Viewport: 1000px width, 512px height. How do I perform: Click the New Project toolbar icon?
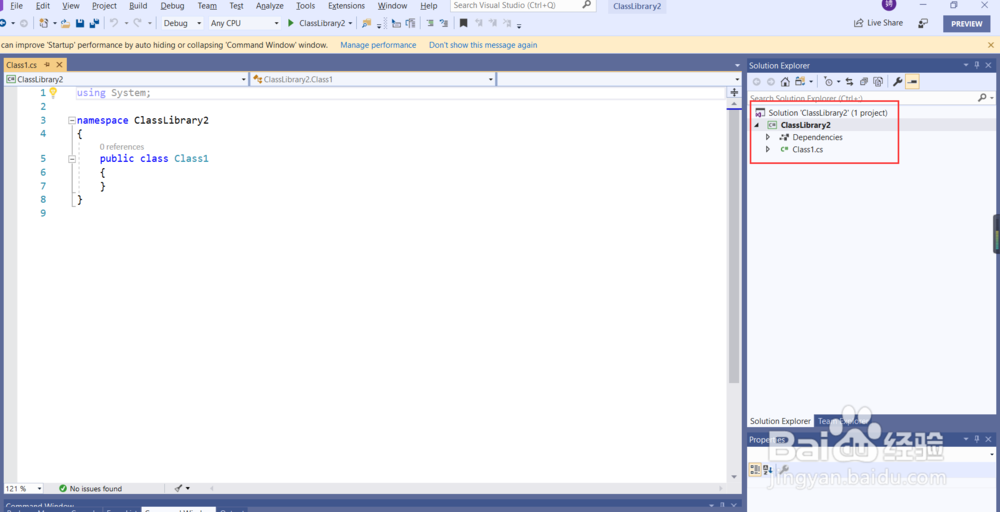tap(43, 23)
